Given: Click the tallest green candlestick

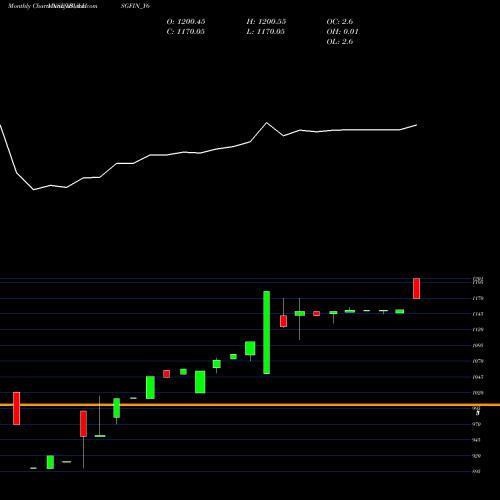Looking at the screenshot, I should click(x=266, y=332).
